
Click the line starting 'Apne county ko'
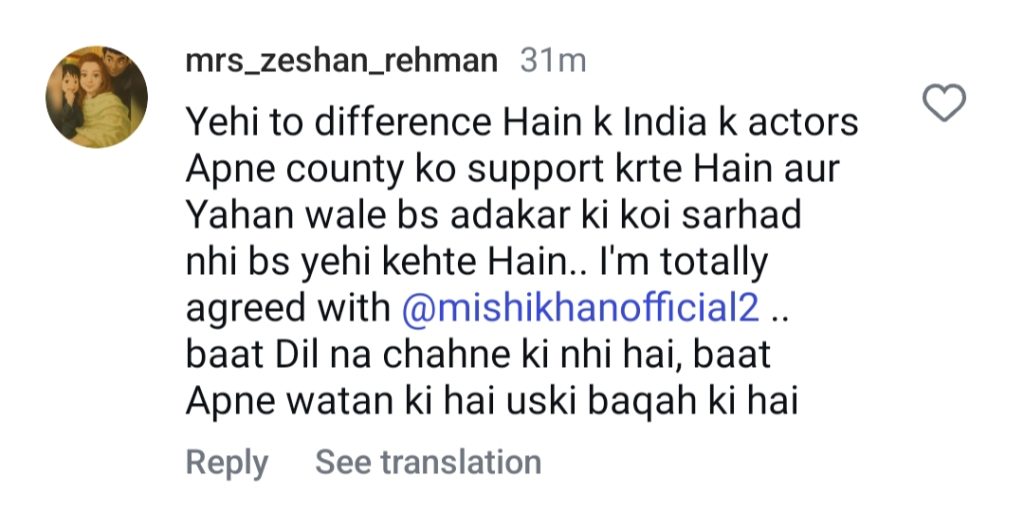coord(513,170)
